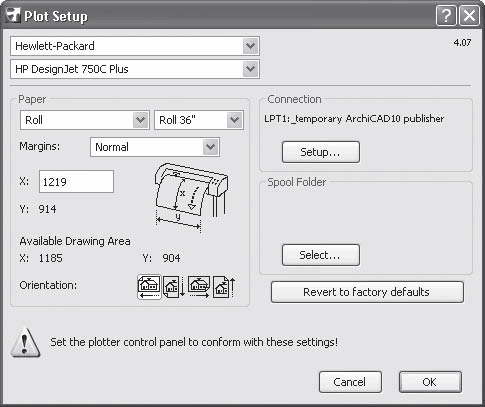Select portrait orientation with upward arrow

pos(224,287)
